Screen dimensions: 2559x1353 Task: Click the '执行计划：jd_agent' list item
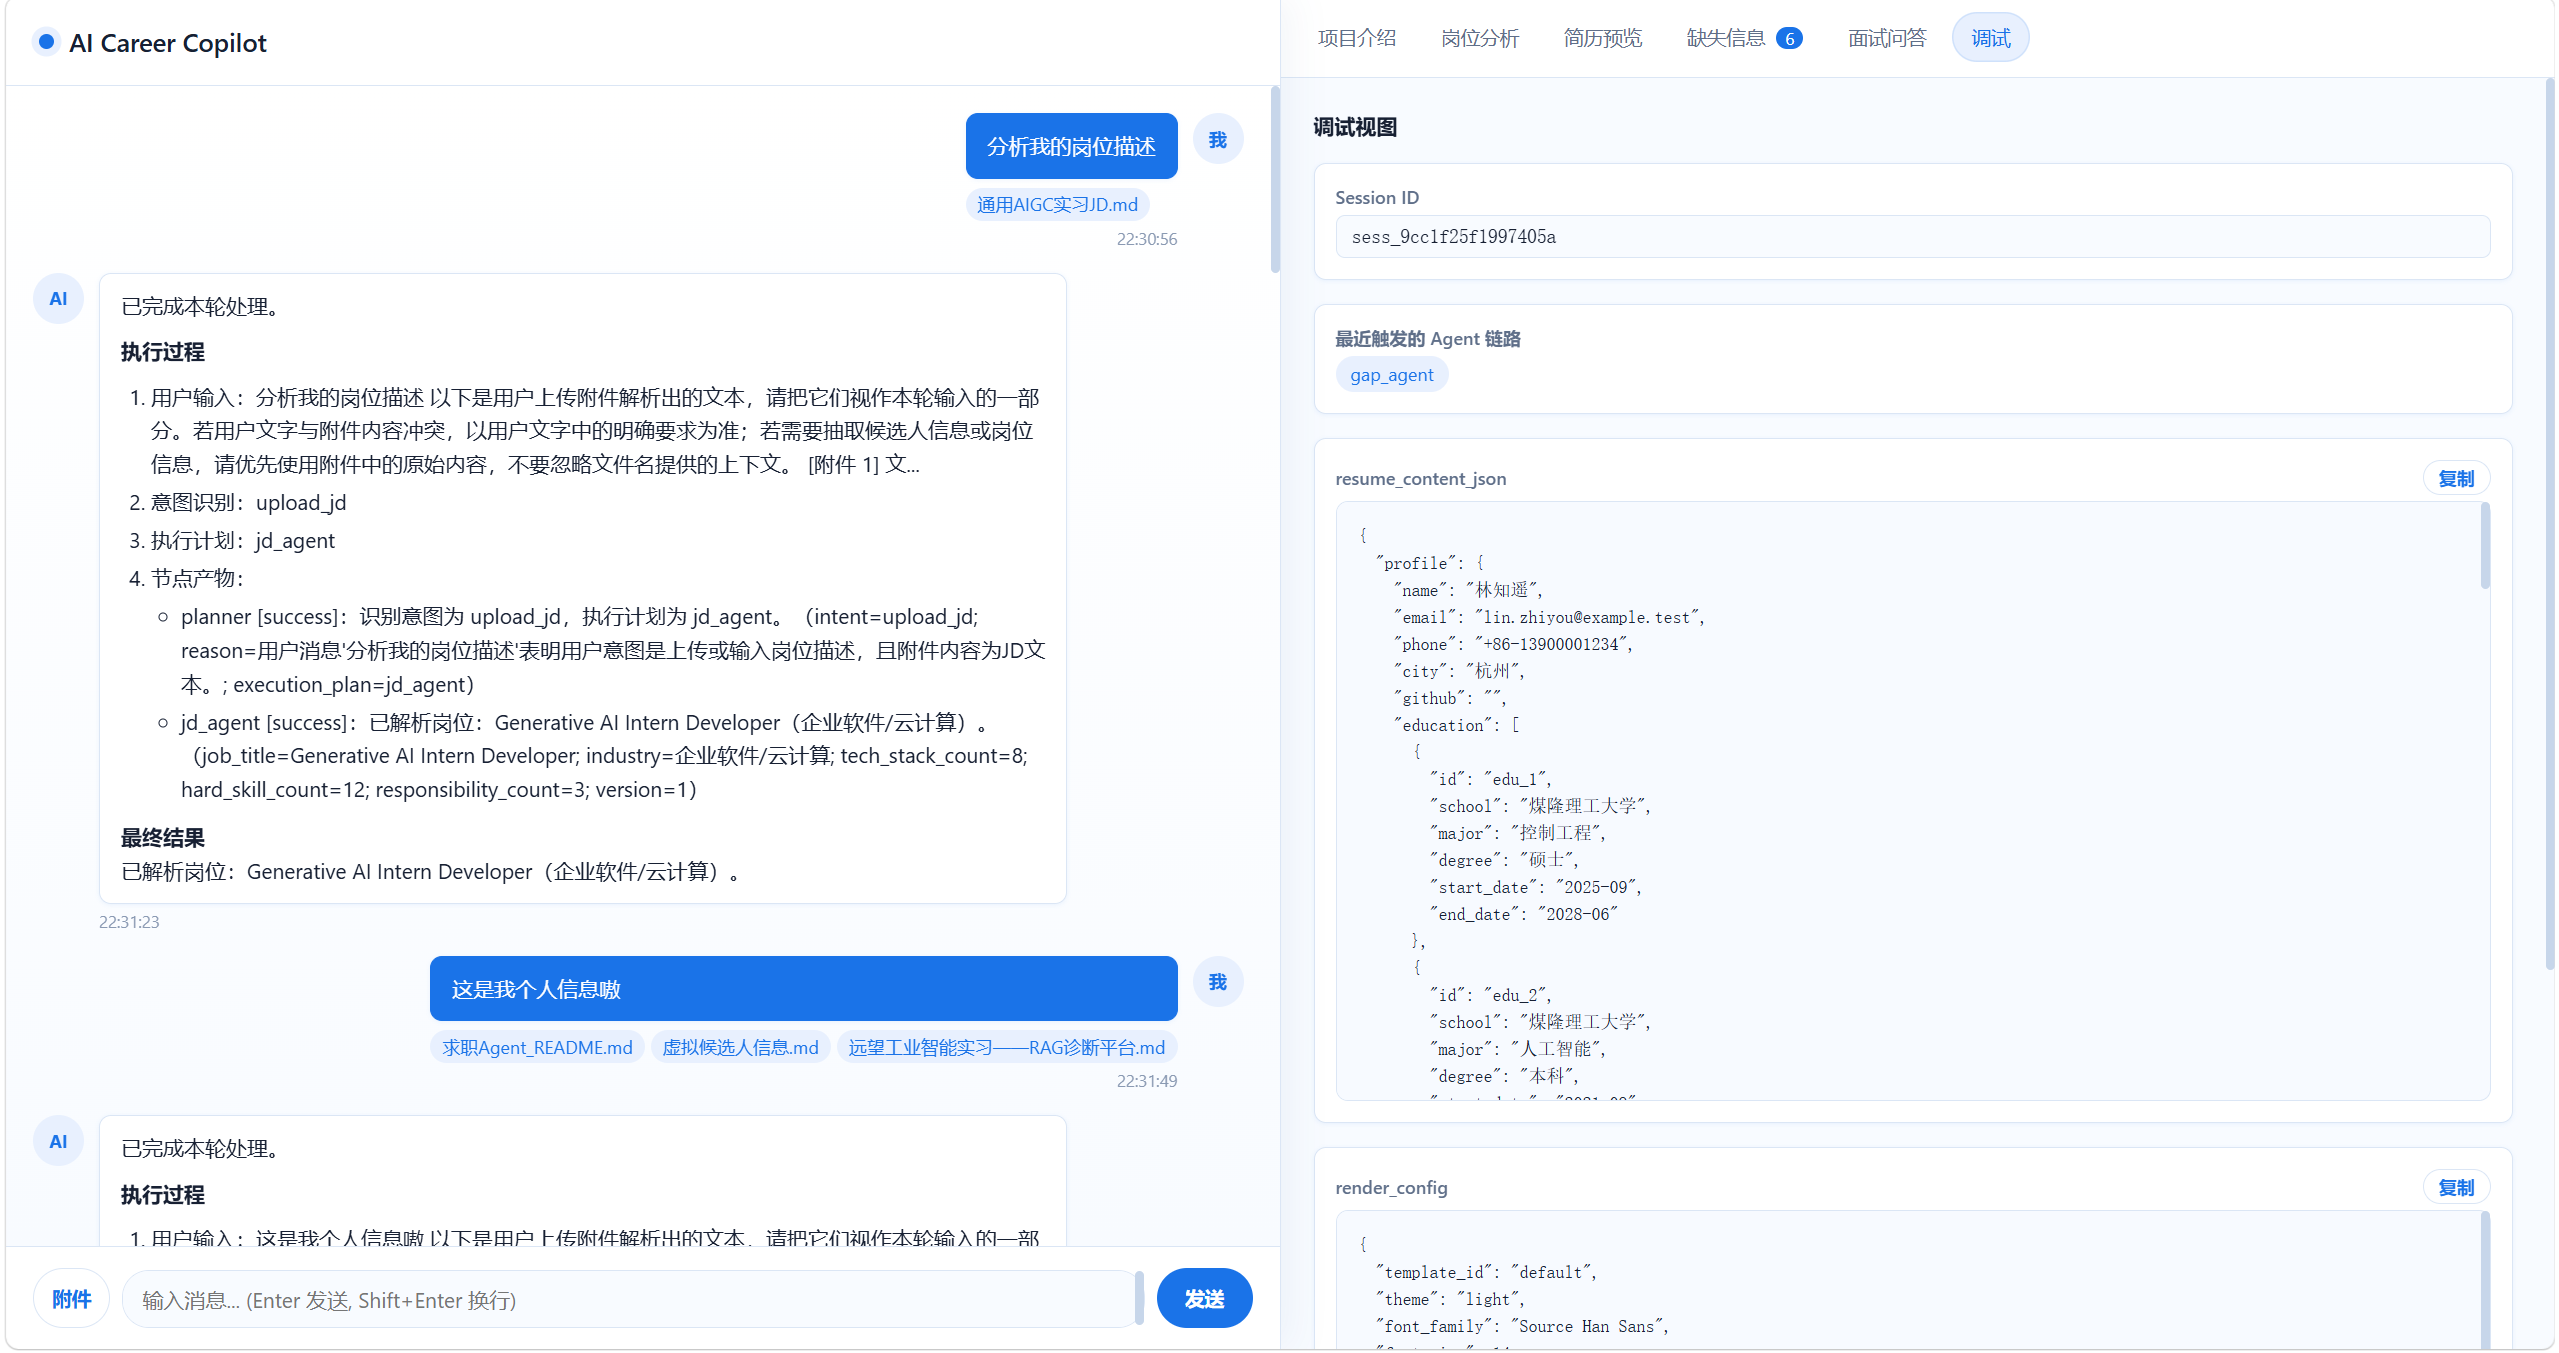point(243,541)
